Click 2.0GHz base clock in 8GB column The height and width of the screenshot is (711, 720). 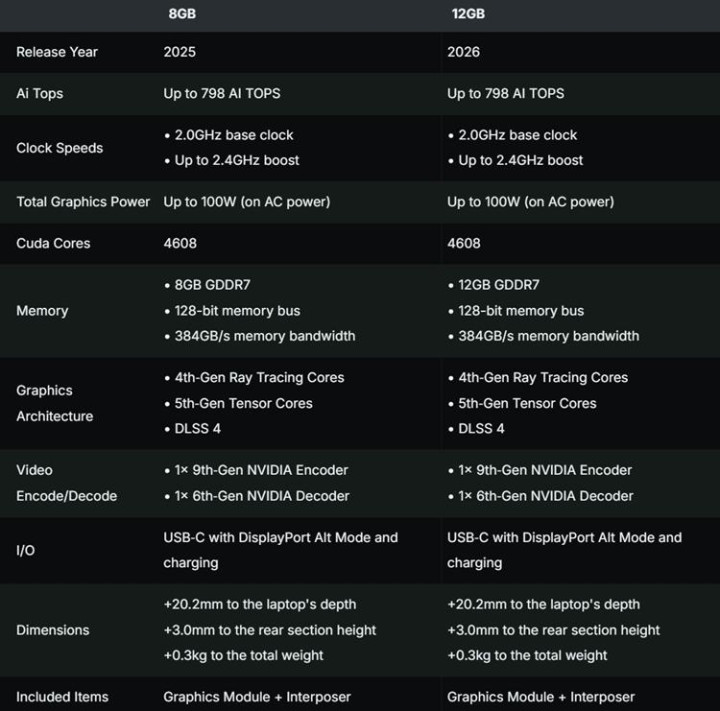234,135
